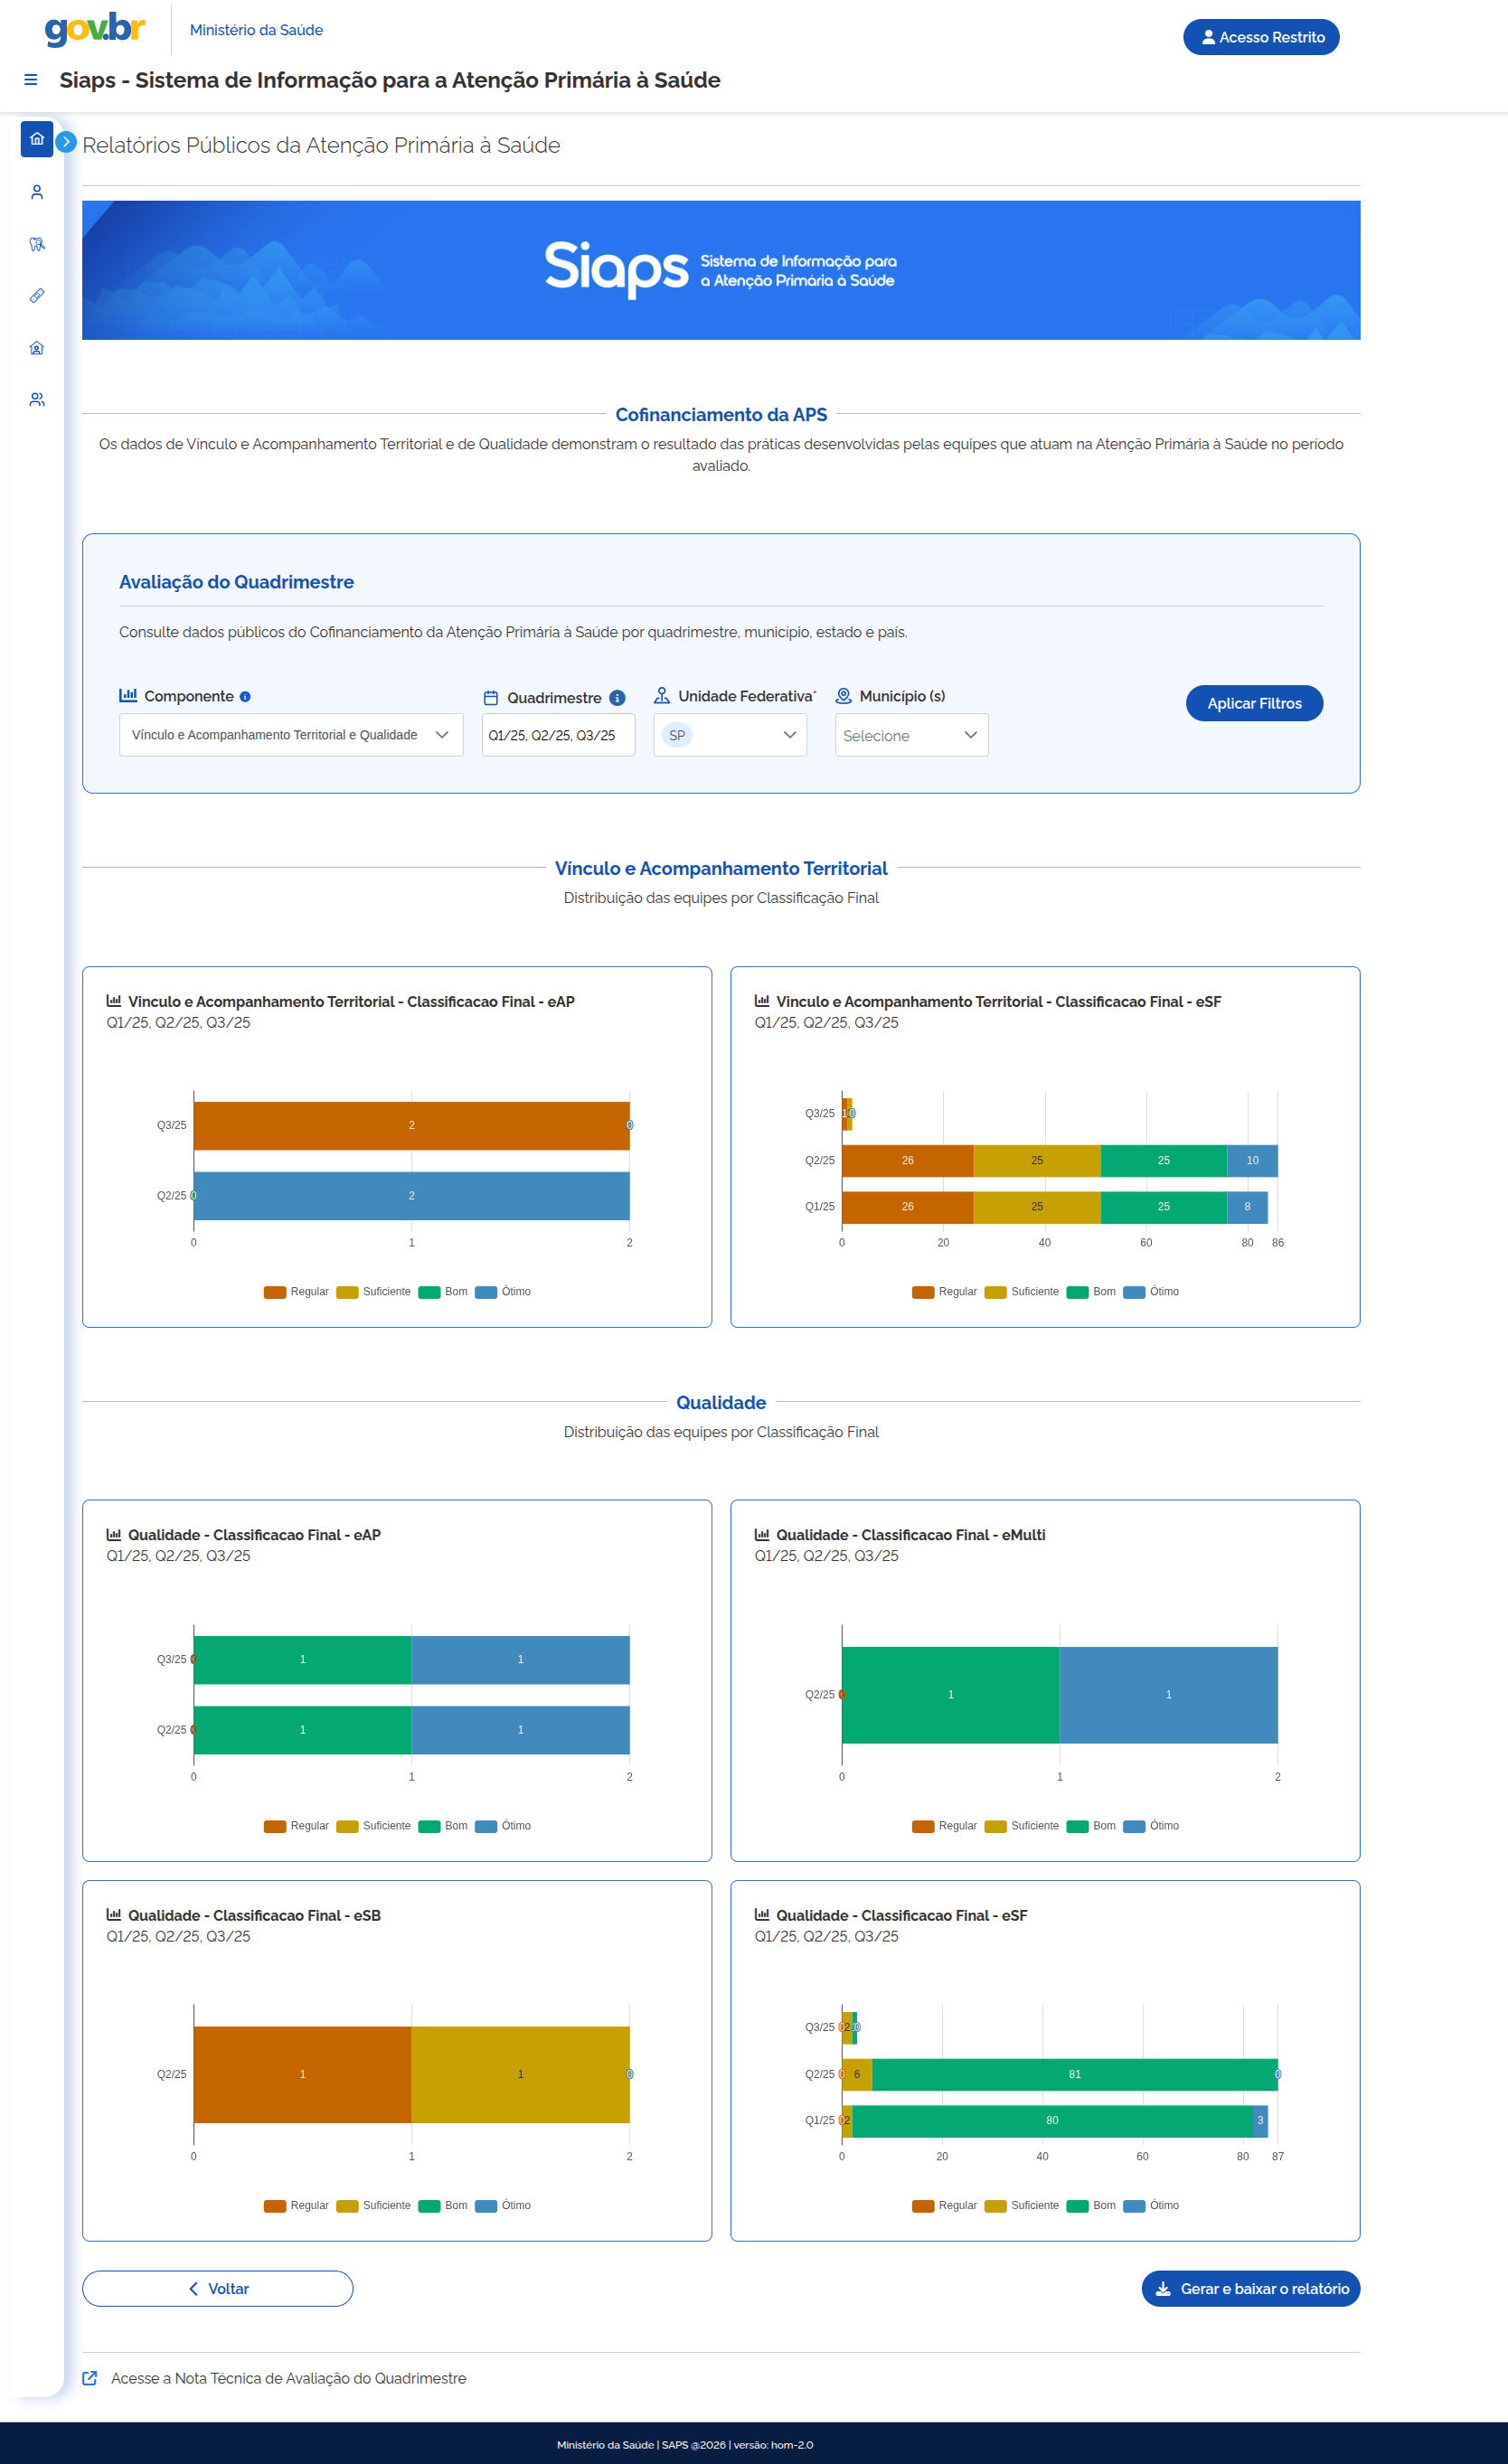Screen dimensions: 1508x2464
Task: Click Q1/25 bar value 80 in Qualidade eSF
Action: pos(1052,2120)
